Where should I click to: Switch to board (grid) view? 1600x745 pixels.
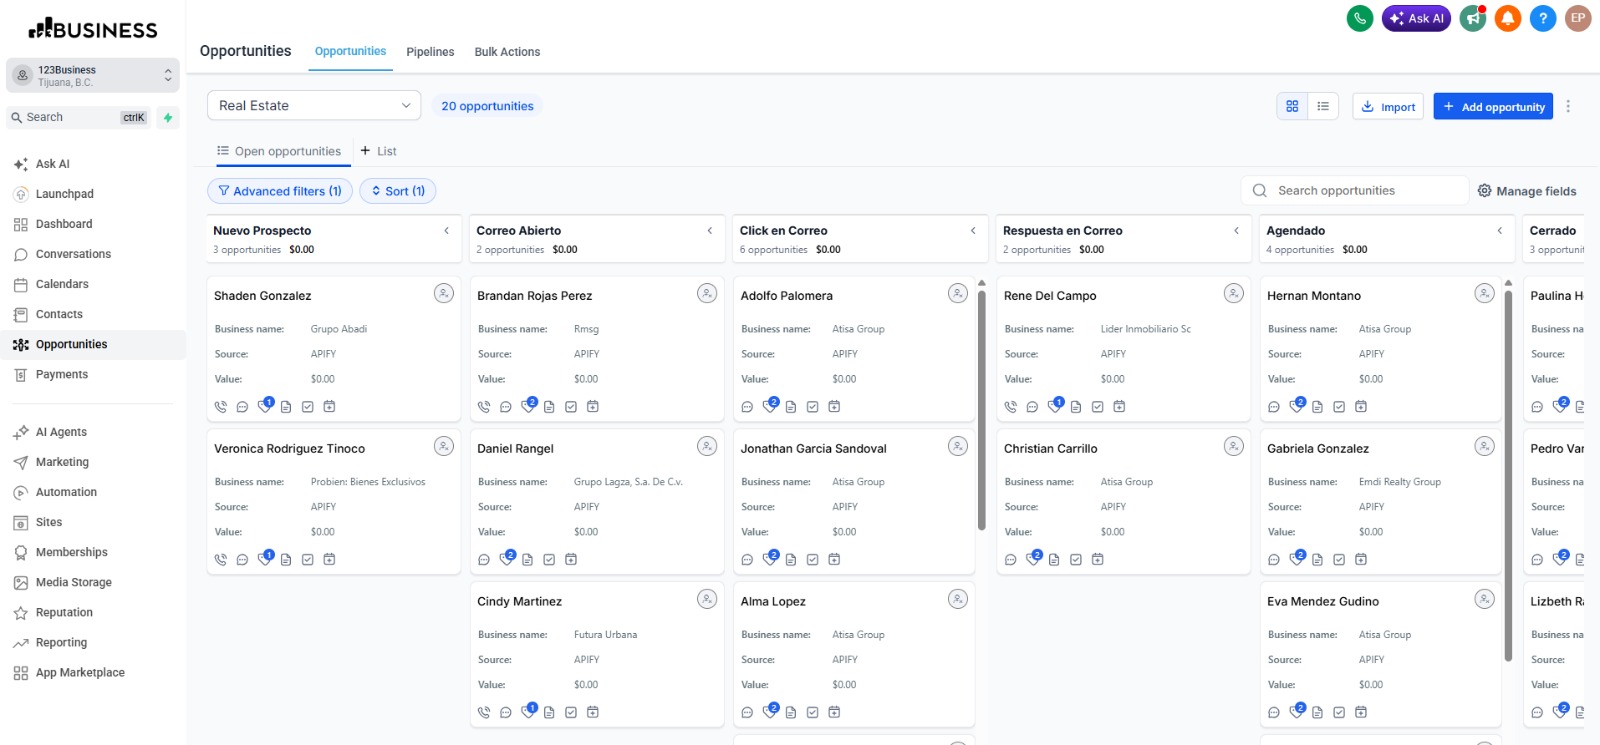tap(1292, 106)
